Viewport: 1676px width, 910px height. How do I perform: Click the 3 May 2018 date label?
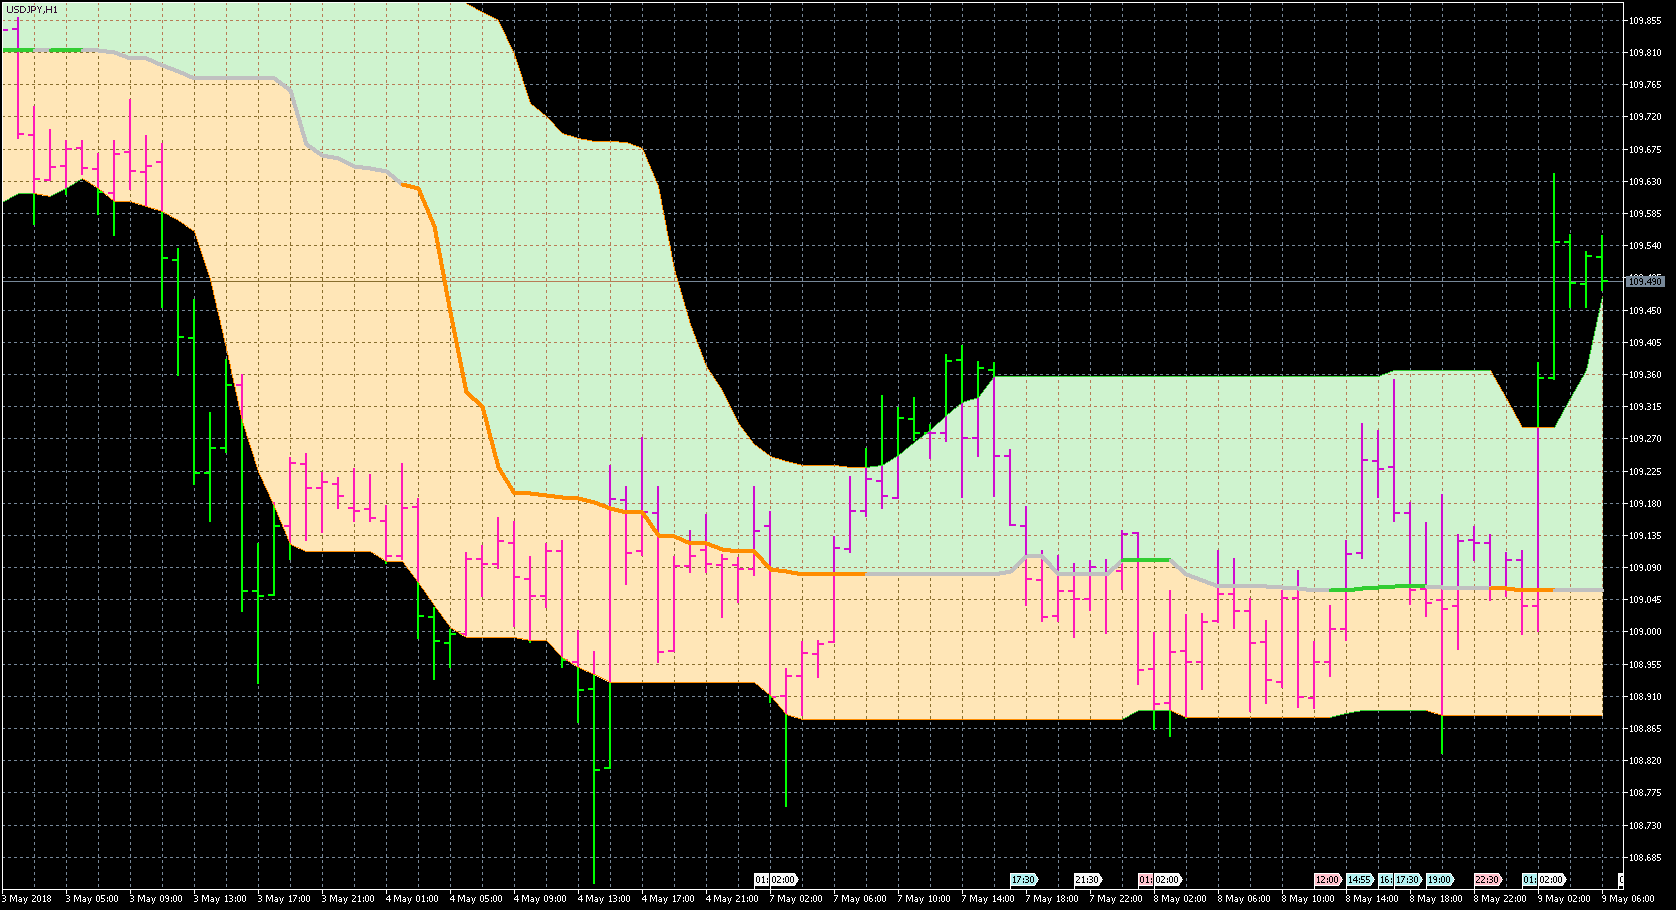[27, 899]
